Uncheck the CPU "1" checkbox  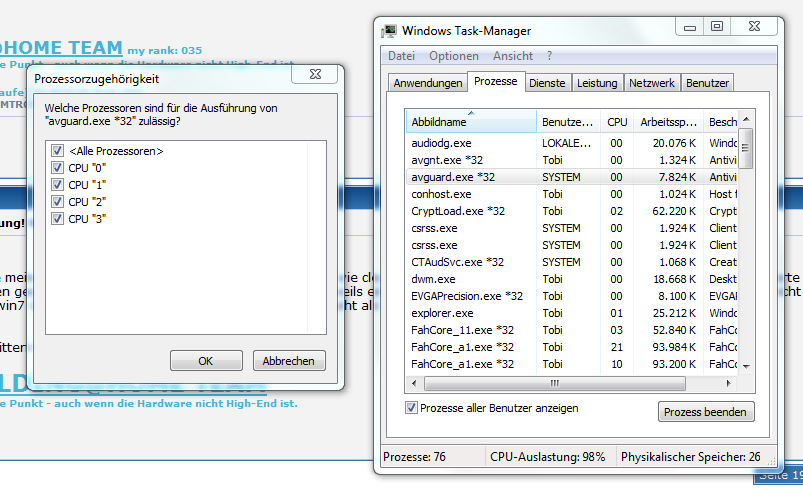57,184
